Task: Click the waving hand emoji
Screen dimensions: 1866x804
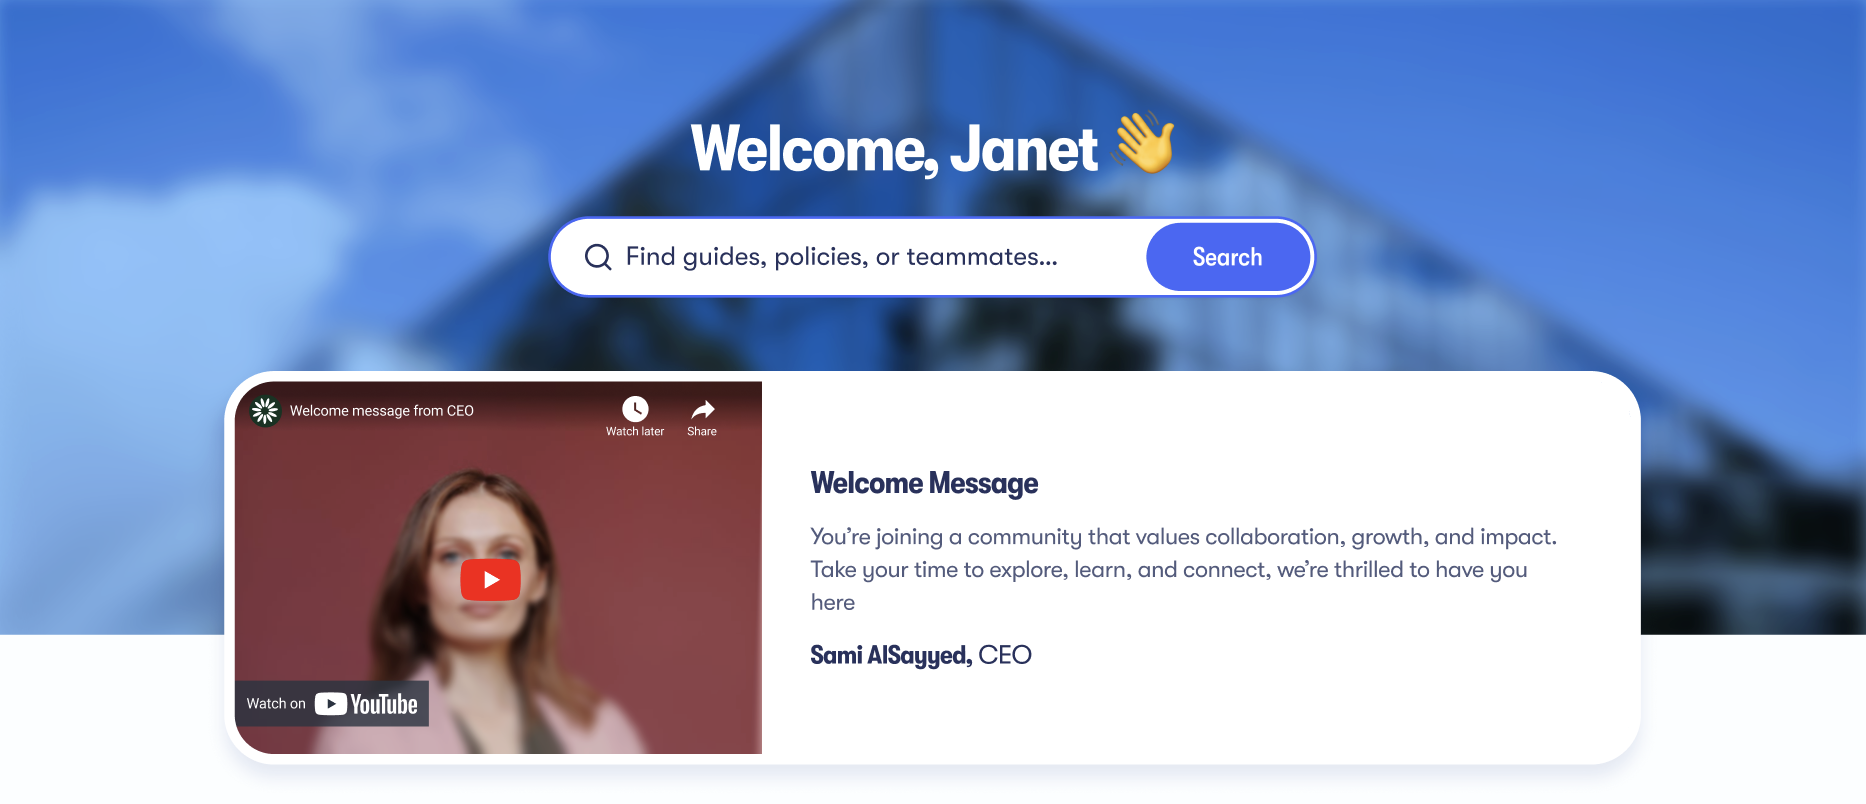Action: [x=1144, y=143]
